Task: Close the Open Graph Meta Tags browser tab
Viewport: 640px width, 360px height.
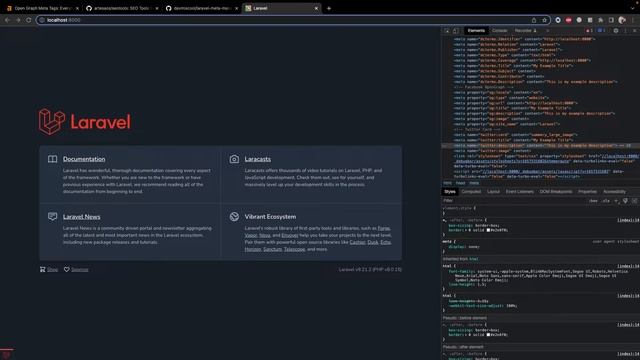Action: (77, 8)
